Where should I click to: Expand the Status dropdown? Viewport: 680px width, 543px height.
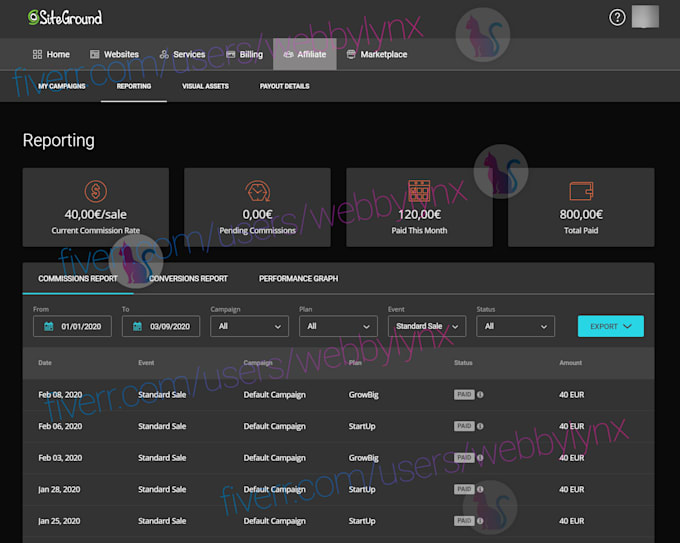tap(516, 326)
